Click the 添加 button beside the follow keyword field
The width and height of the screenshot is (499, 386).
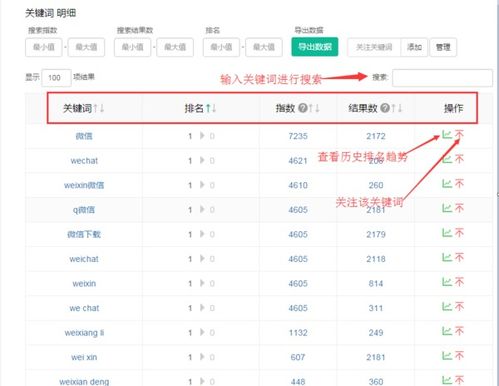pyautogui.click(x=414, y=47)
